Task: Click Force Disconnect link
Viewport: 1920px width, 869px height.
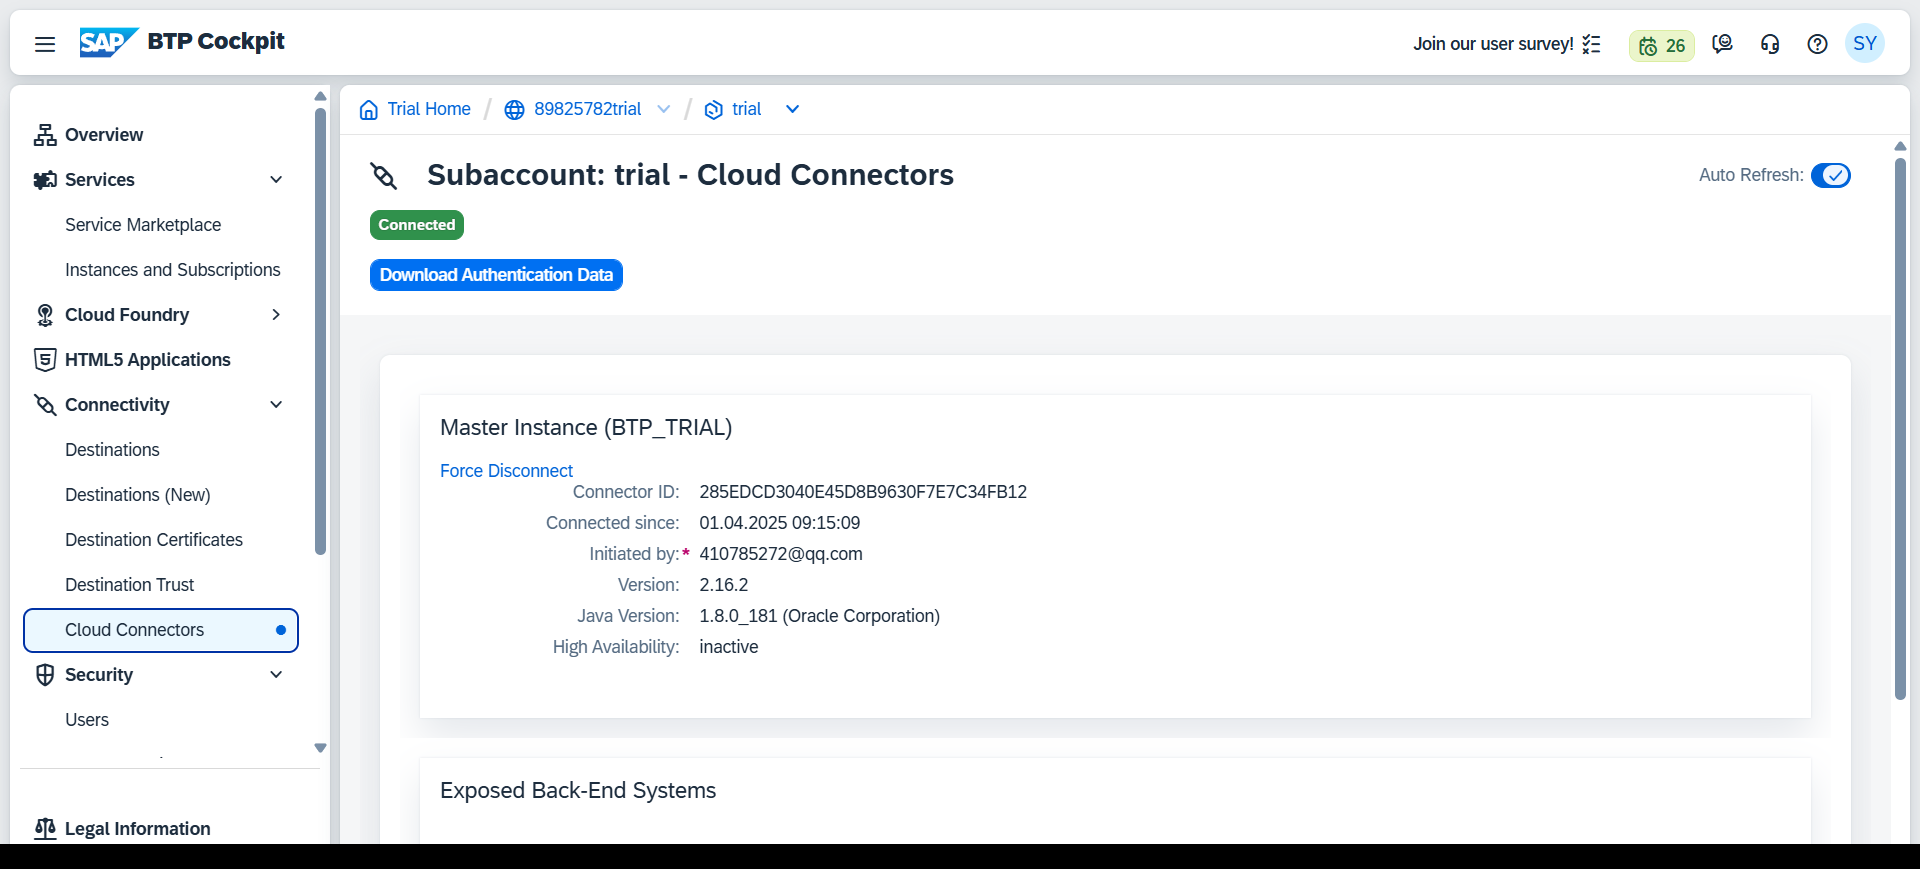Action: [x=506, y=471]
